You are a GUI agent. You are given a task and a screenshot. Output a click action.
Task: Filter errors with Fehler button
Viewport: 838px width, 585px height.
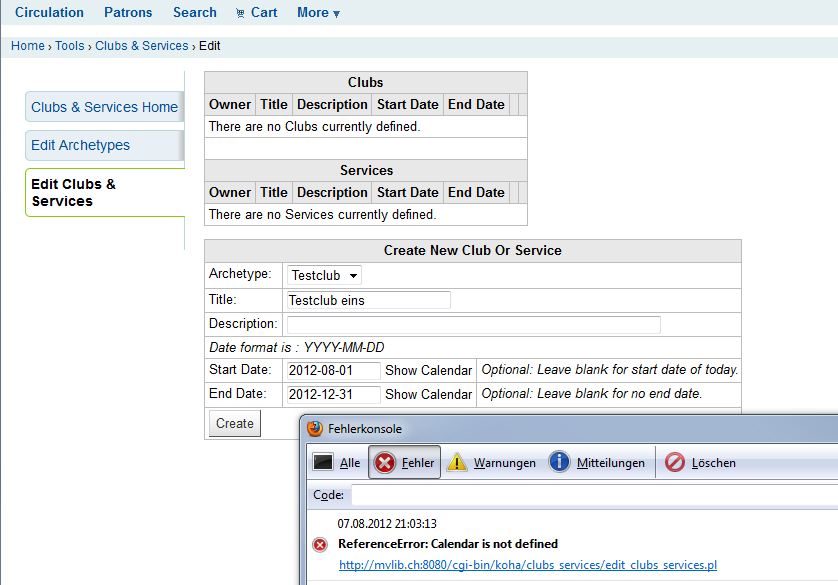click(405, 463)
